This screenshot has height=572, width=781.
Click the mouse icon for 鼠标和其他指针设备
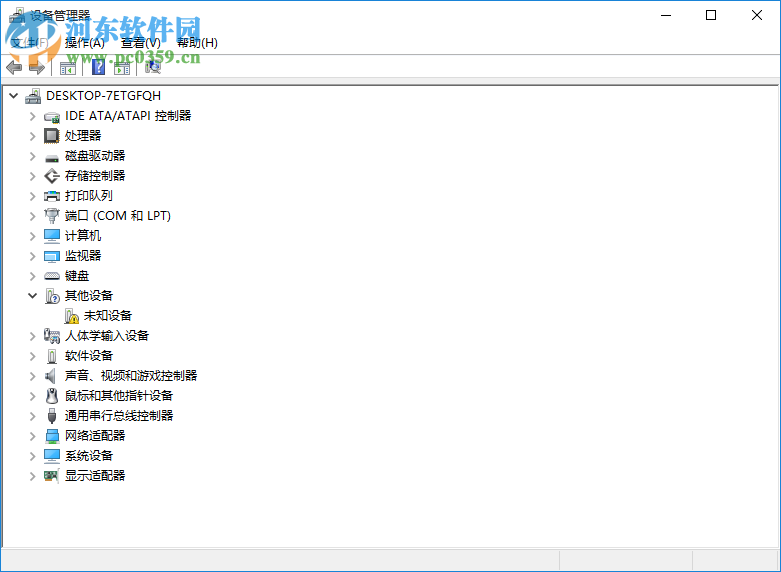tap(52, 396)
